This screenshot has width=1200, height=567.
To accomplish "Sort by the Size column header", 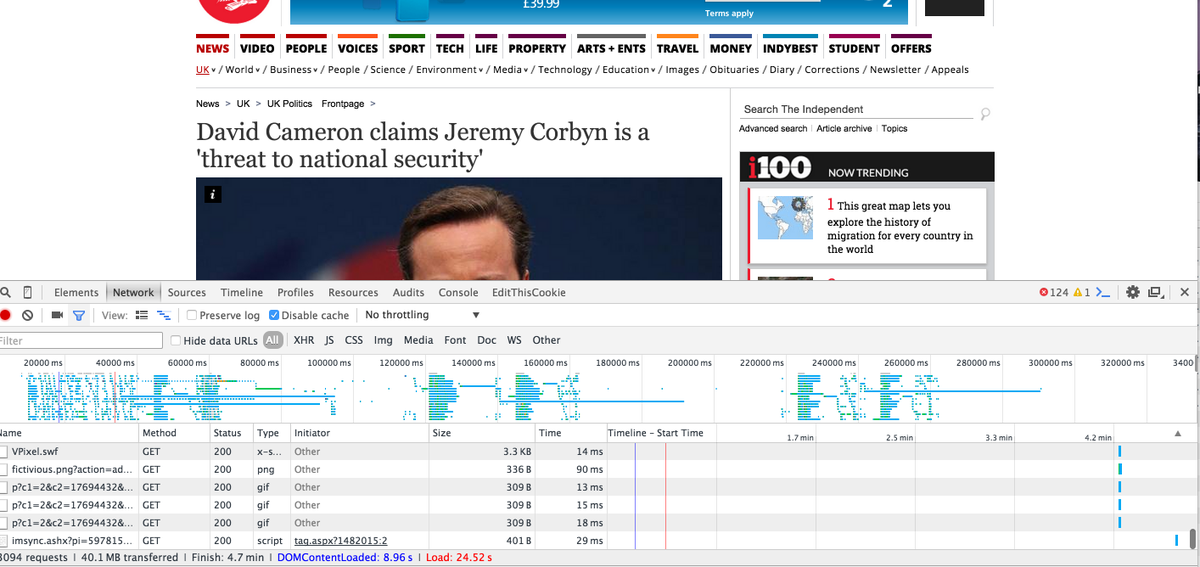I will tap(481, 433).
